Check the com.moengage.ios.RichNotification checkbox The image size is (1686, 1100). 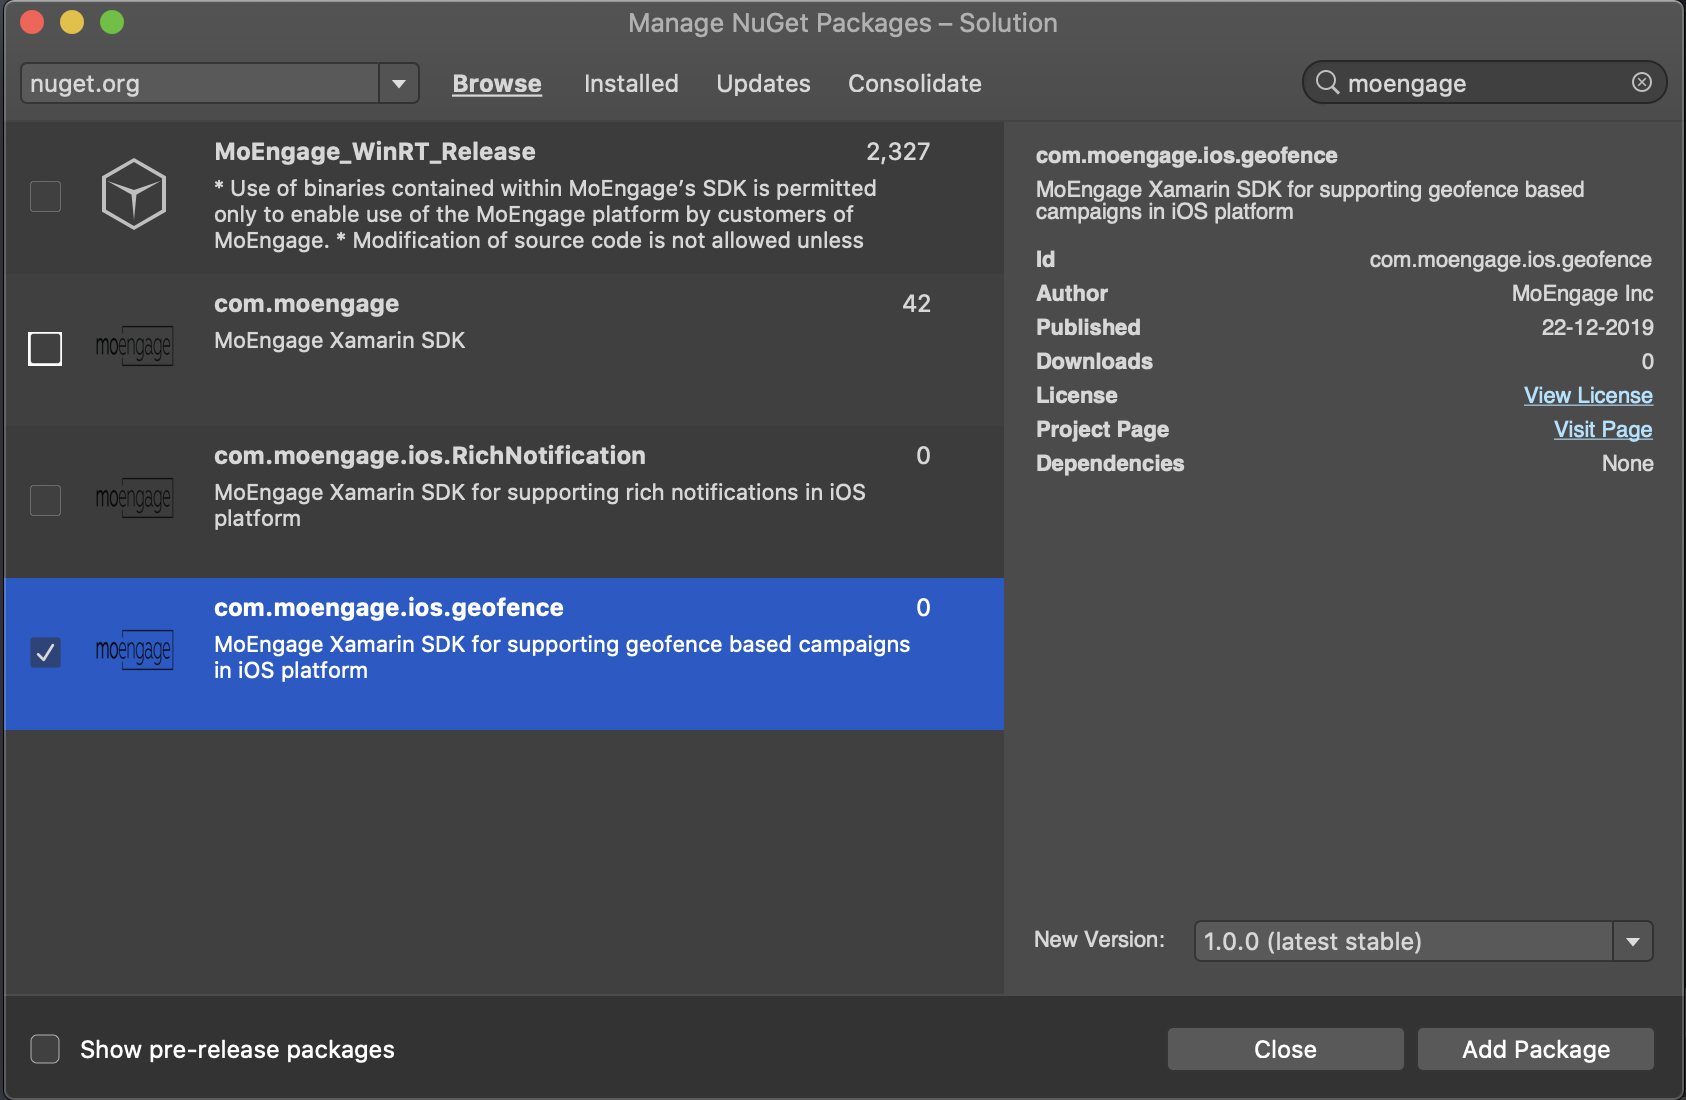(45, 500)
